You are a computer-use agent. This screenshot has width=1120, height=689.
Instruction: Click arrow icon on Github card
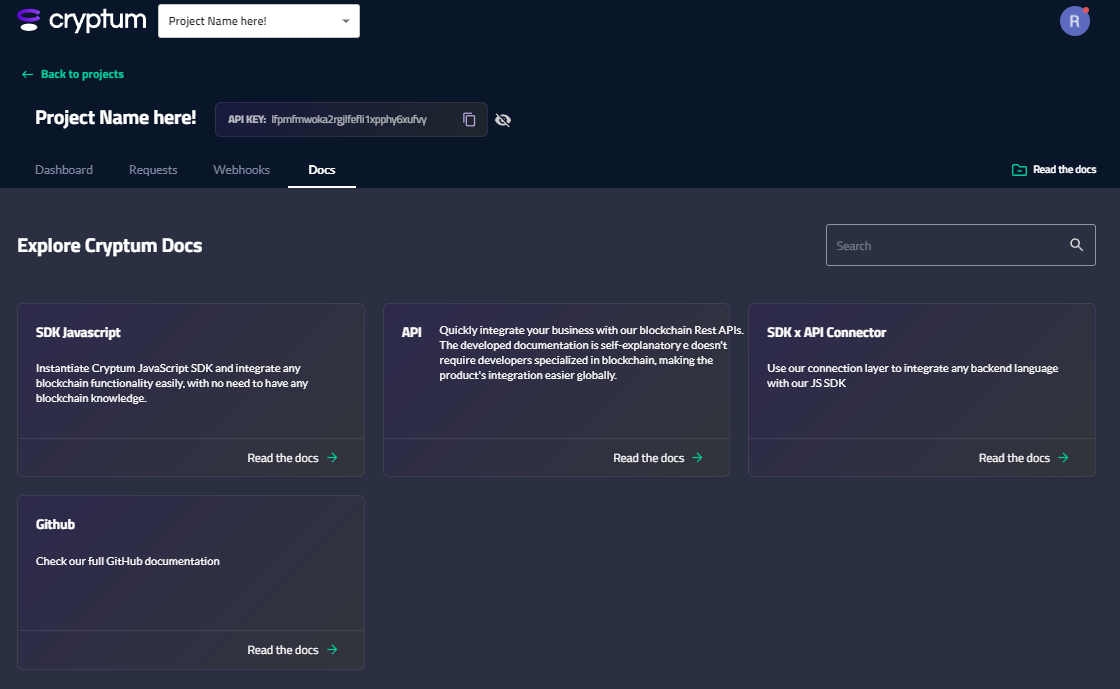pyautogui.click(x=332, y=650)
